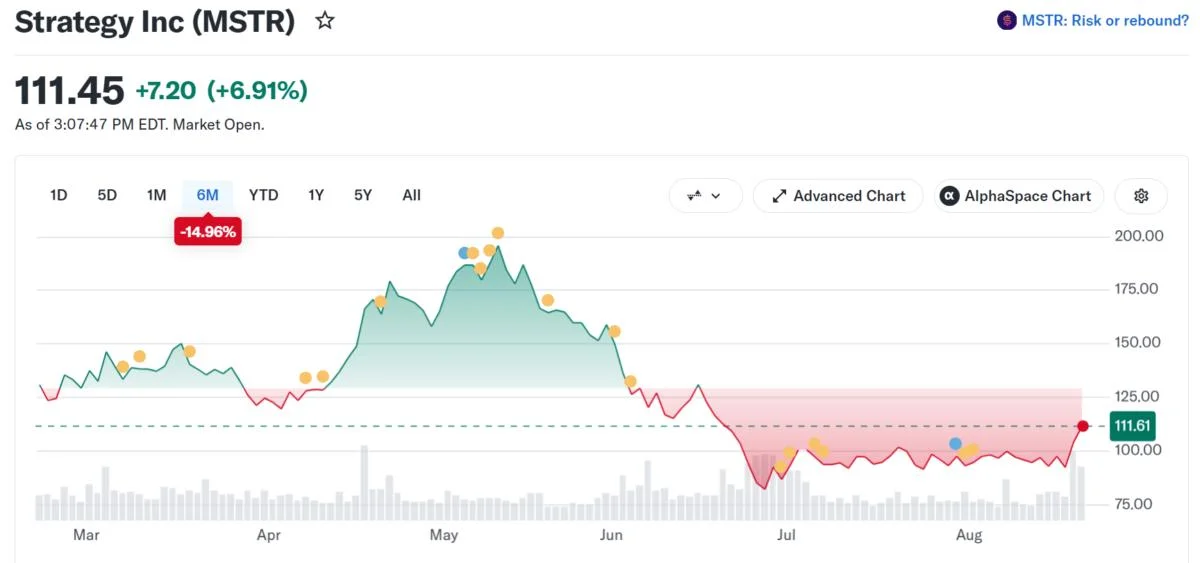Click the Aug label on x-axis
The height and width of the screenshot is (563, 1200).
[969, 535]
